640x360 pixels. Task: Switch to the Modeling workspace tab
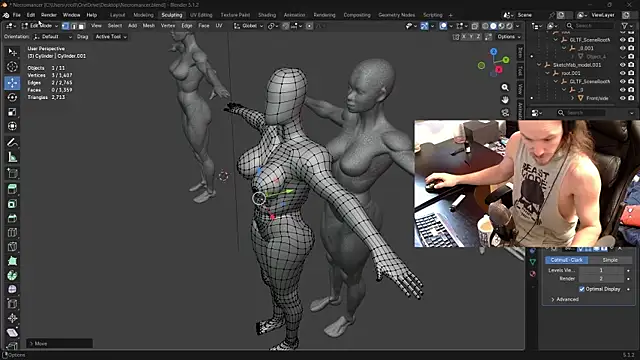click(143, 15)
